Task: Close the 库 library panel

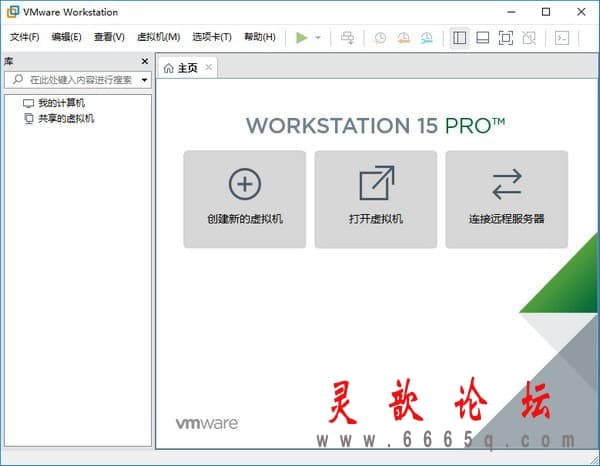Action: [145, 61]
